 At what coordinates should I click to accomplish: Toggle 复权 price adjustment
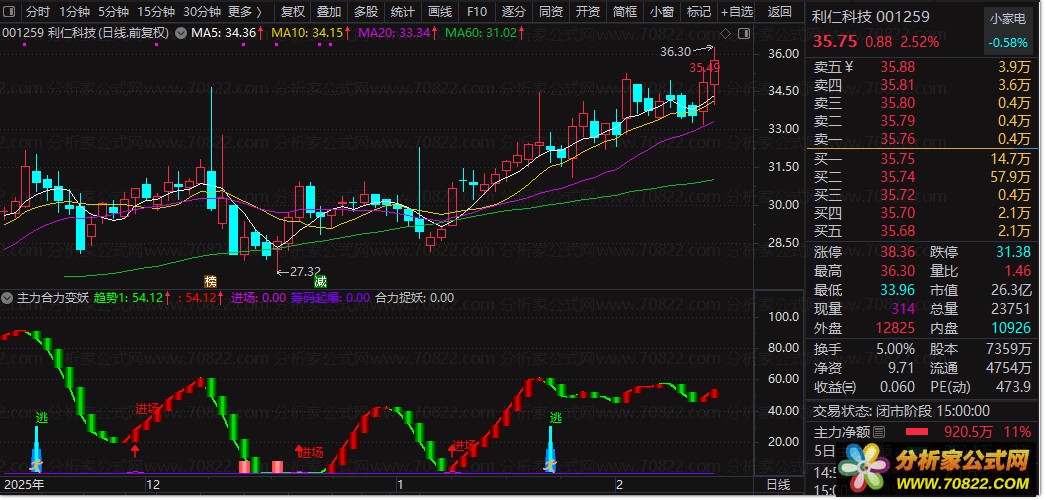tap(293, 12)
